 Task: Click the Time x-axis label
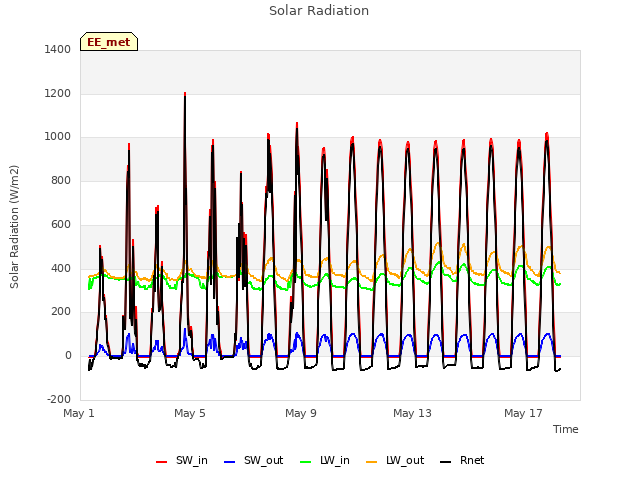566,429
